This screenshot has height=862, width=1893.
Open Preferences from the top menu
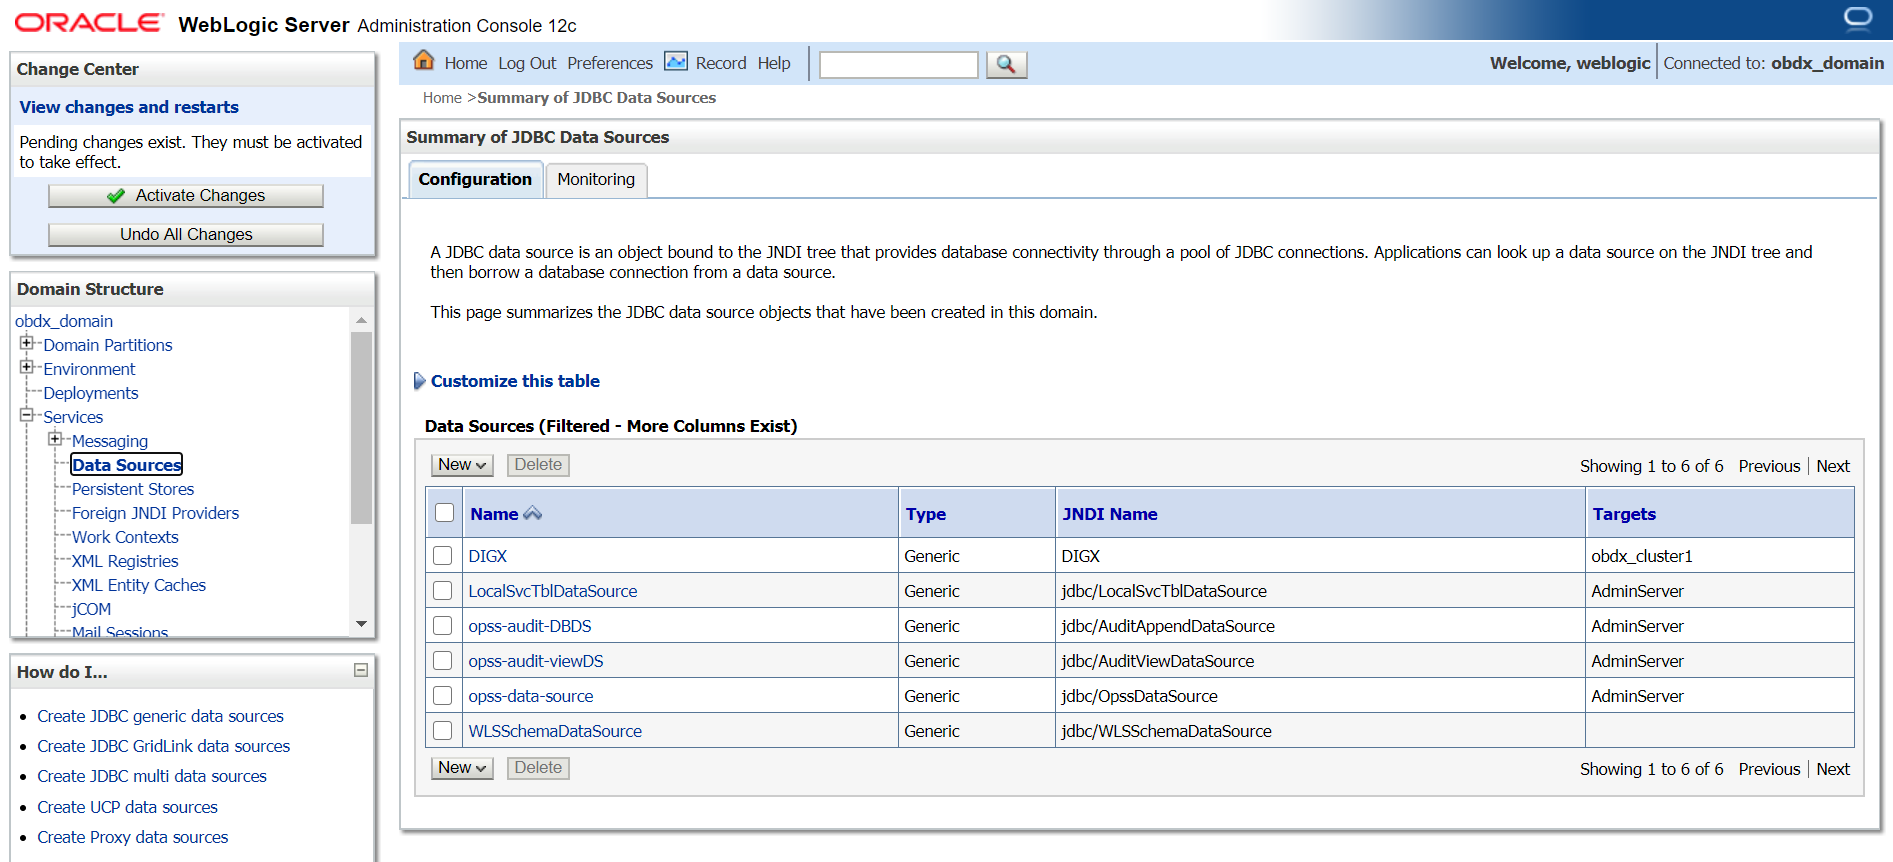click(609, 63)
